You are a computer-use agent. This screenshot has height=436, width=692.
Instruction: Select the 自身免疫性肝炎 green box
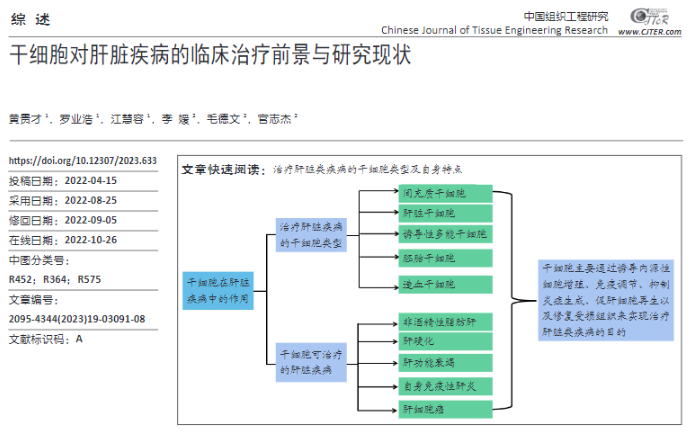click(446, 385)
